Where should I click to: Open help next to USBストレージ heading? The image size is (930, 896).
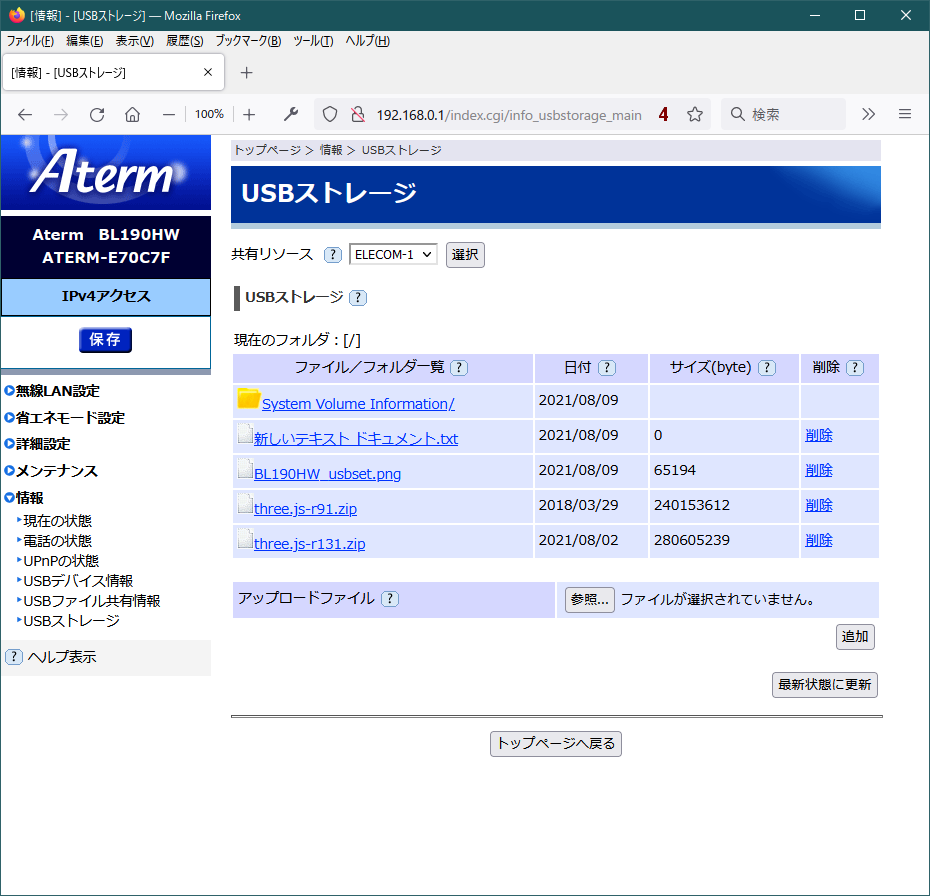coord(358,298)
